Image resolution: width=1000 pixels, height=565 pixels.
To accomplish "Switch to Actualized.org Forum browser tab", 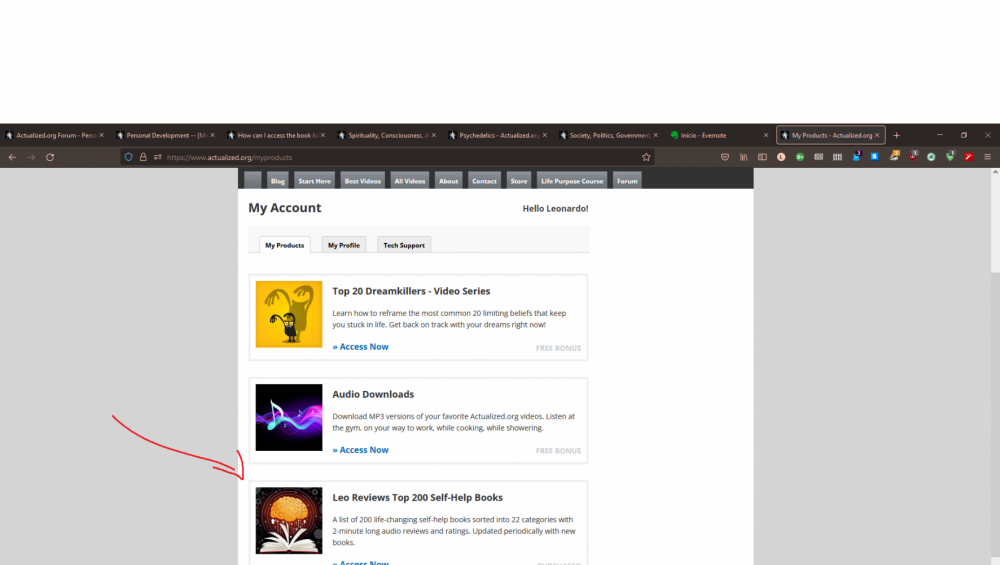I will [x=52, y=135].
